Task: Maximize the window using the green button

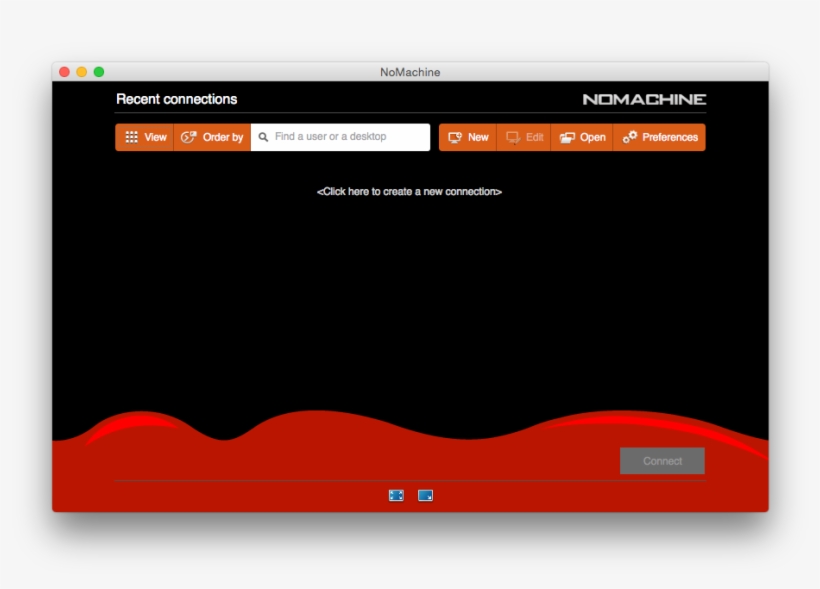Action: 99,72
